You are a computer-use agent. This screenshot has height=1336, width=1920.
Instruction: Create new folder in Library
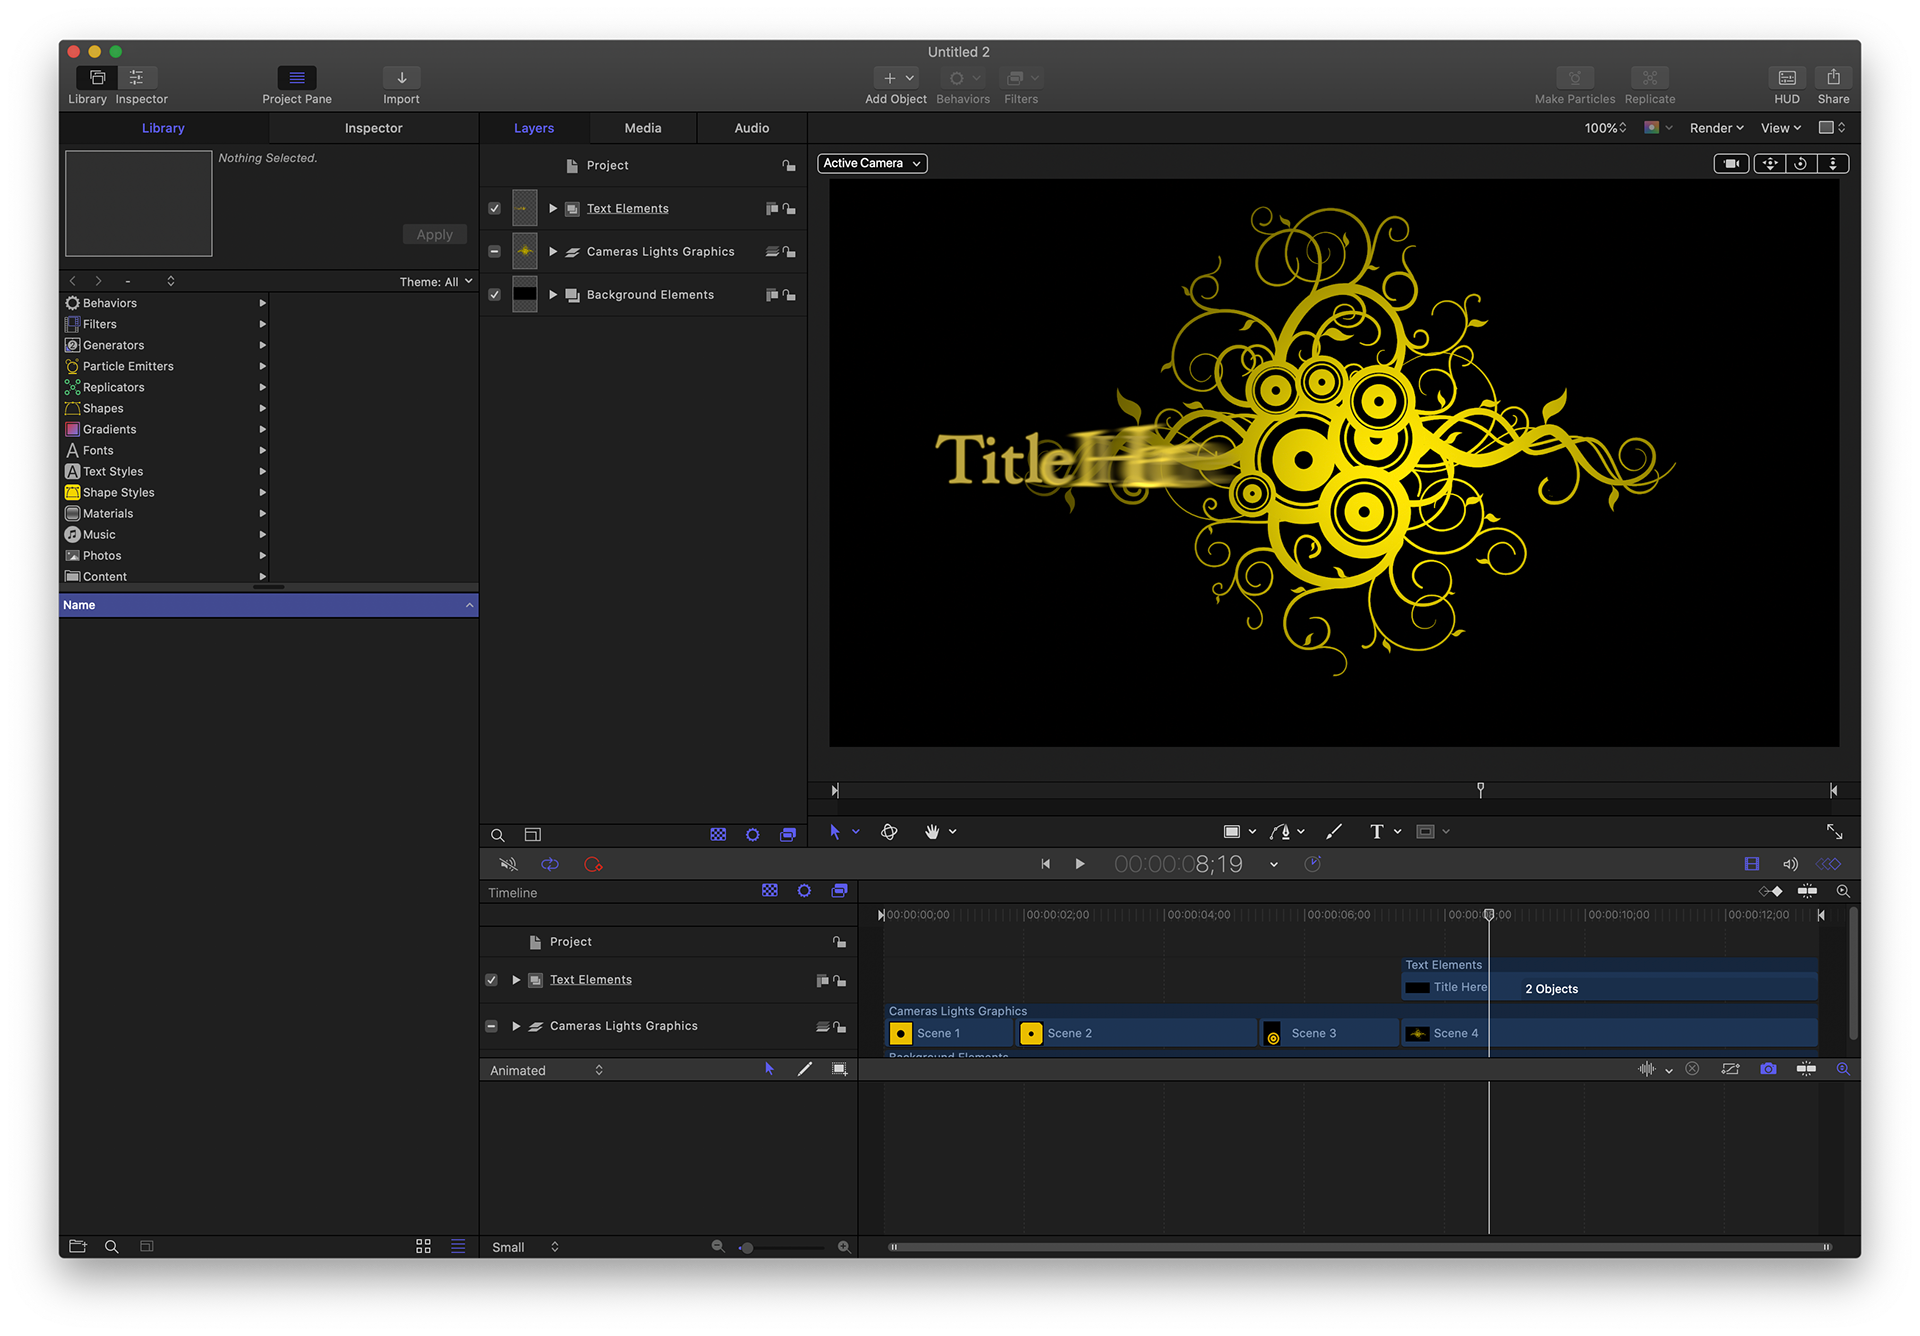pyautogui.click(x=78, y=1246)
